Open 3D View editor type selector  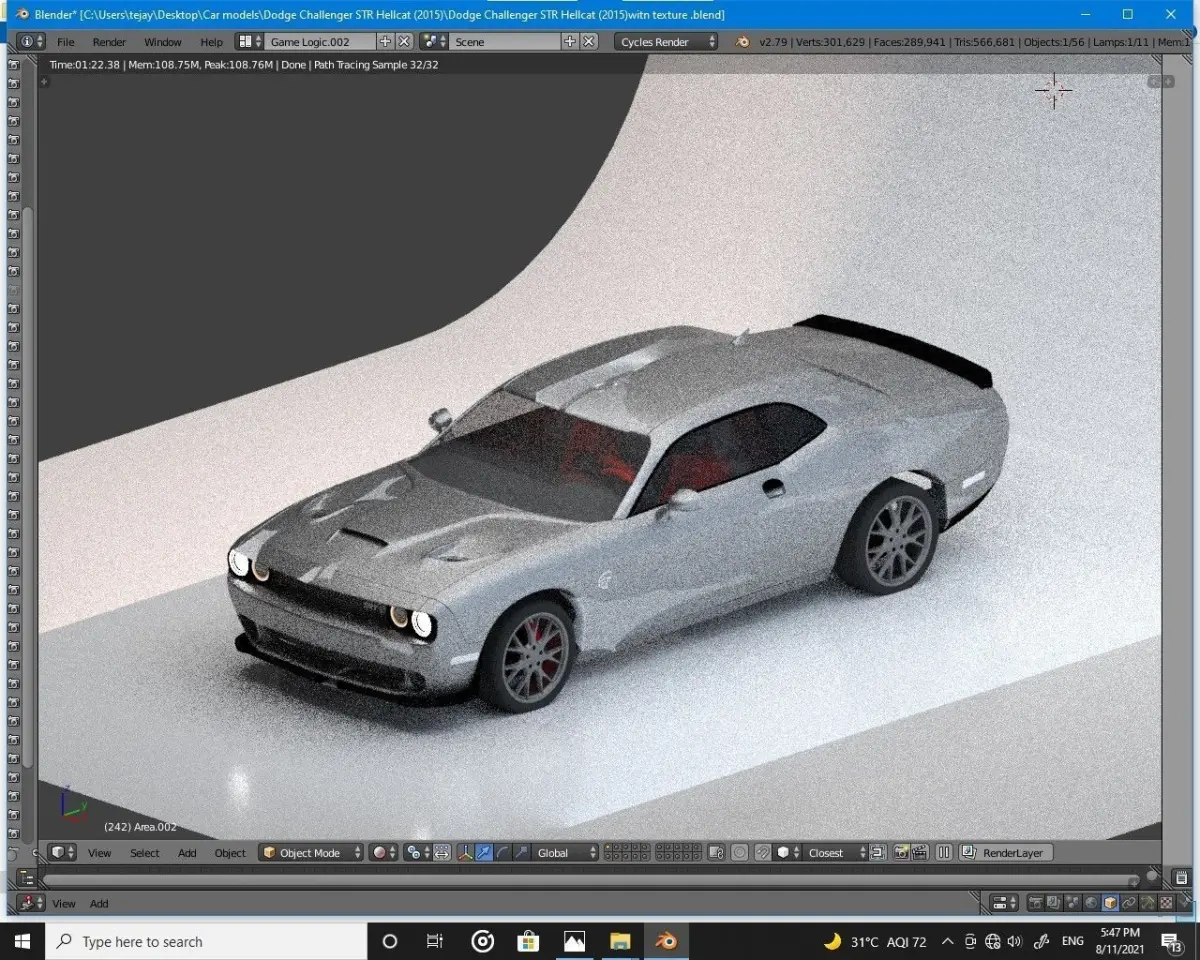click(x=63, y=853)
